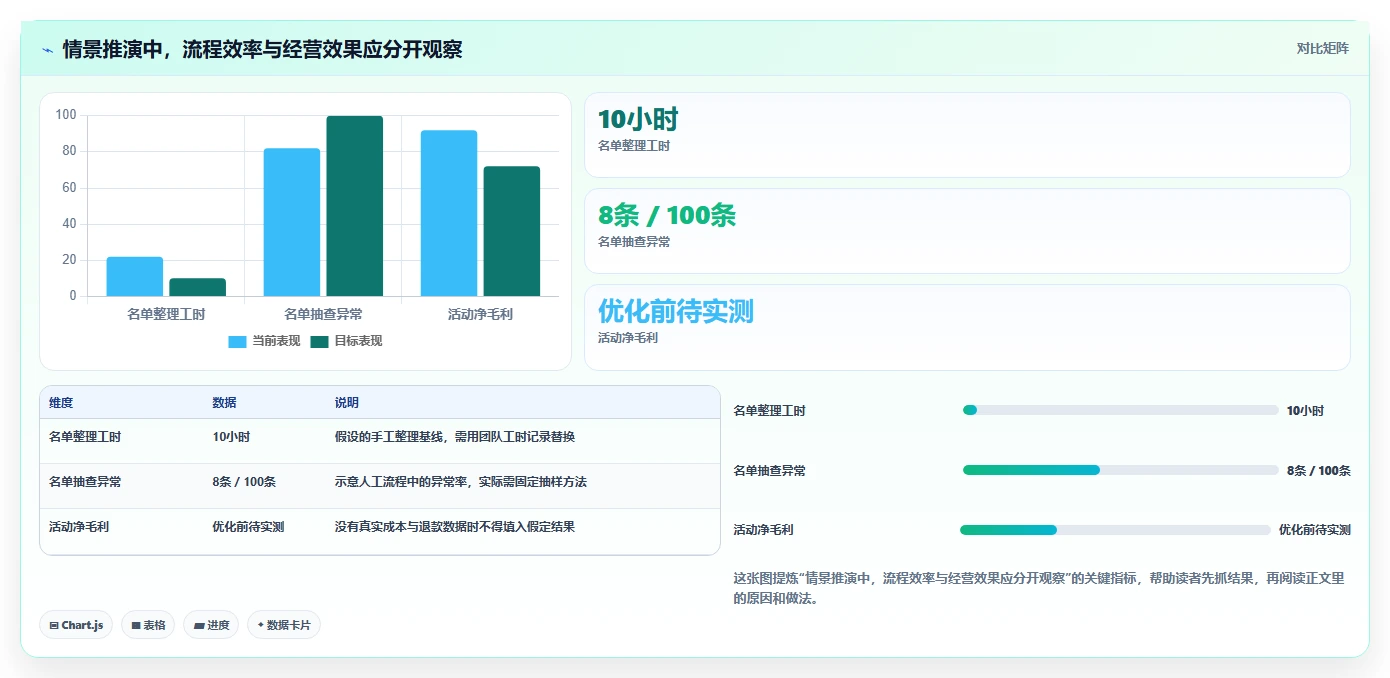Screen dimensions: 1390x678
Task: Click the Chart.js tag chip
Action: (x=76, y=625)
